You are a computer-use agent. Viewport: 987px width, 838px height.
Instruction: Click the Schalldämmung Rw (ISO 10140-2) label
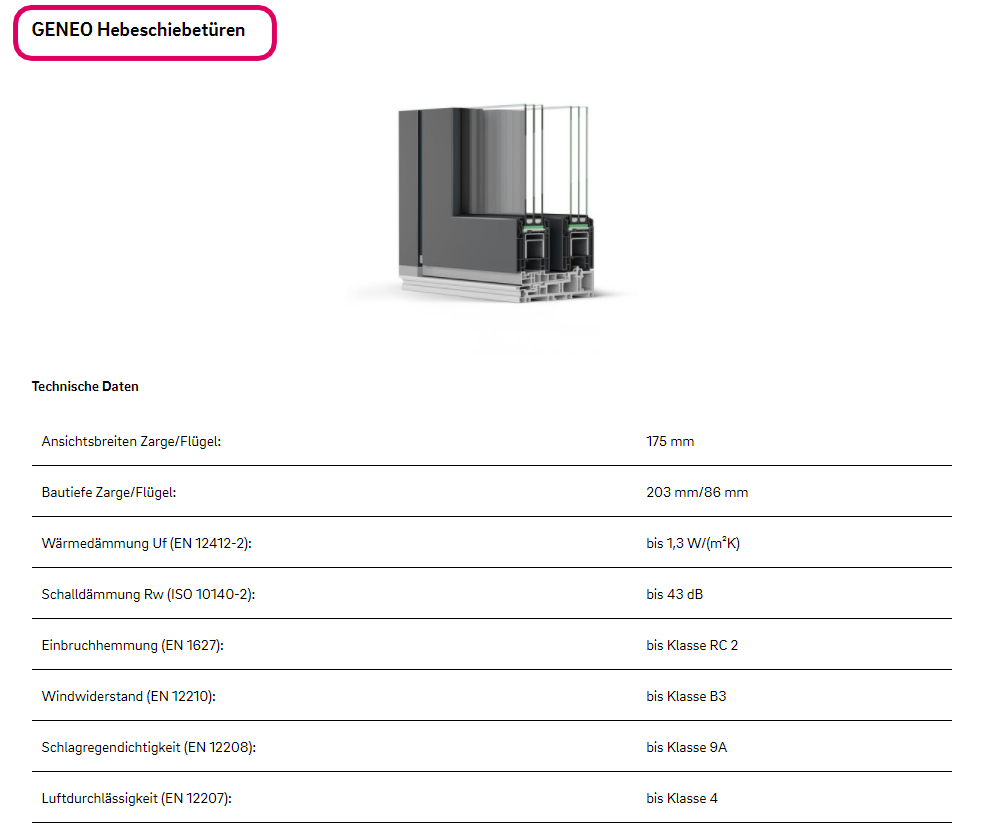[x=149, y=594]
